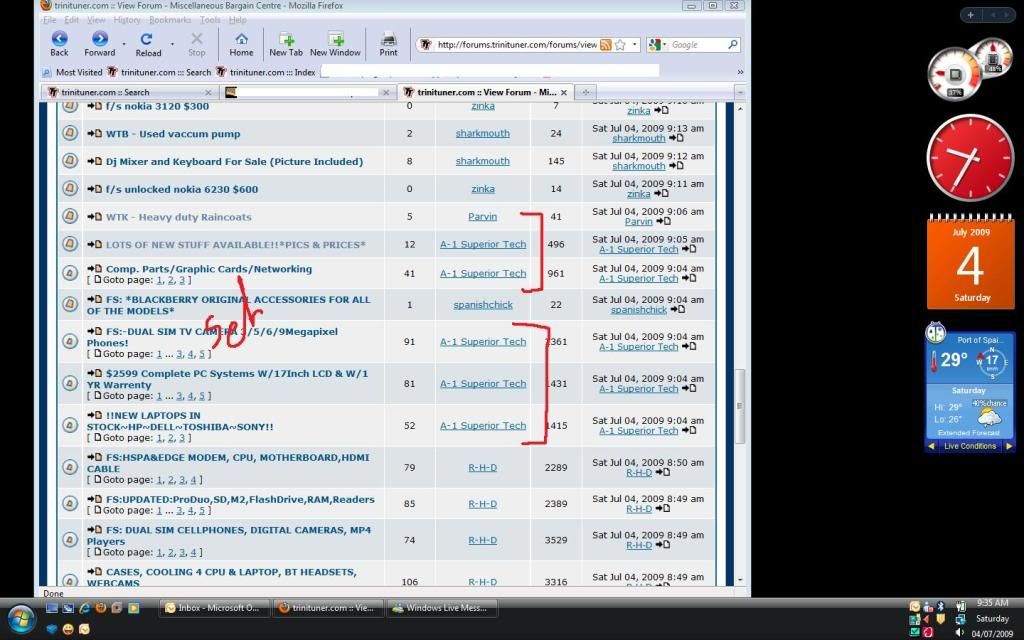
Task: Click last-post icon in FS:HSPA&EDGE MODEM row
Action: point(663,472)
